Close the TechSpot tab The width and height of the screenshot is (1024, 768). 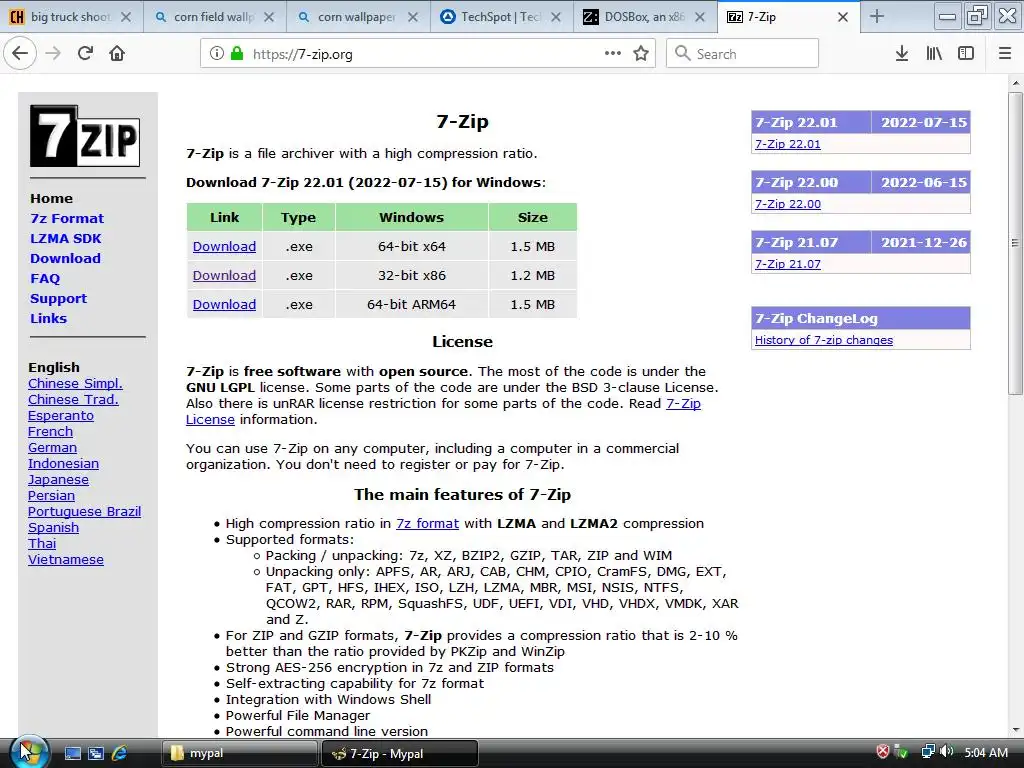tap(556, 17)
